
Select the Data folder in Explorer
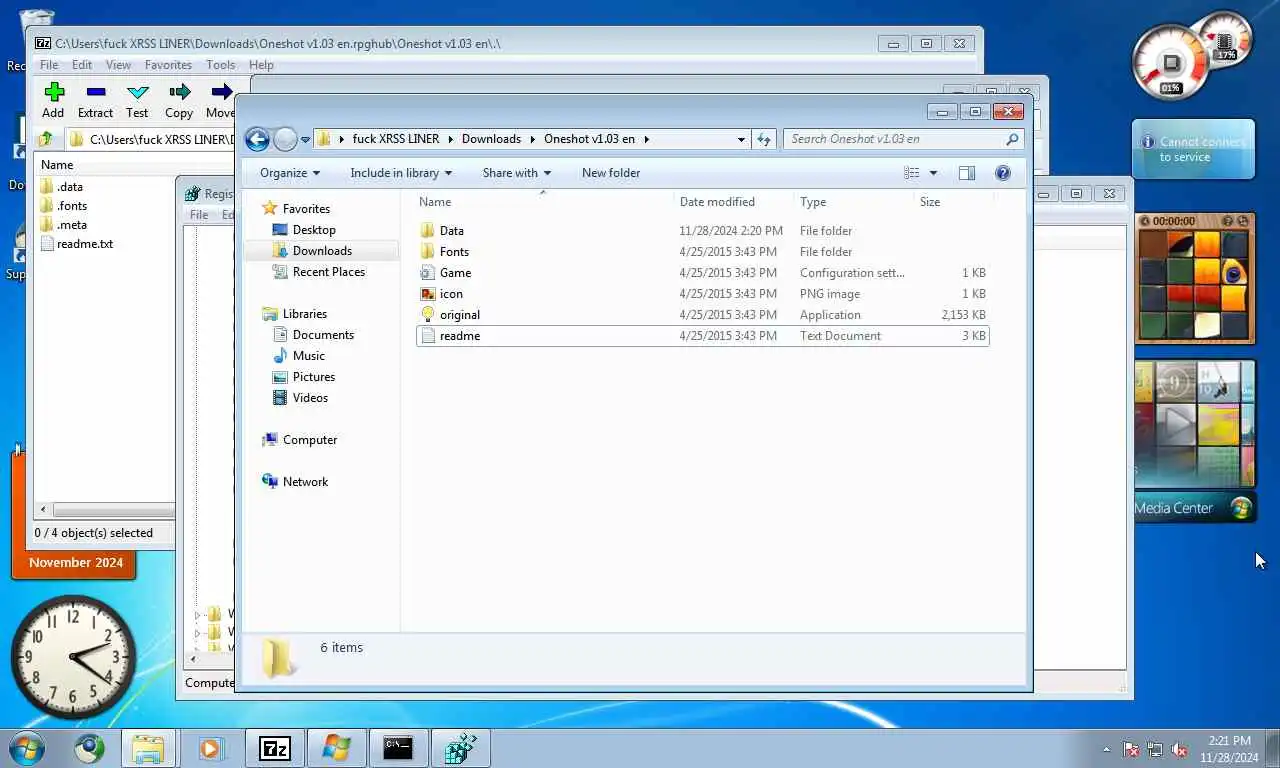click(x=703, y=231)
